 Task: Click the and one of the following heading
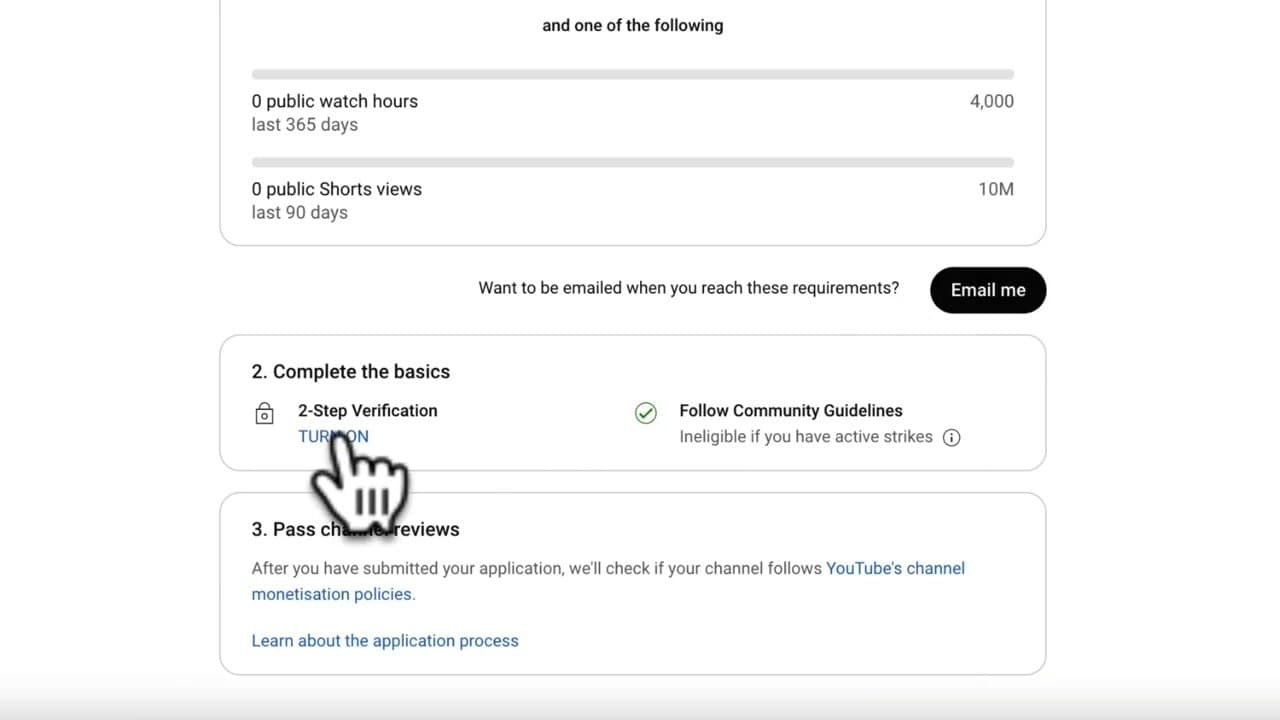(x=632, y=25)
